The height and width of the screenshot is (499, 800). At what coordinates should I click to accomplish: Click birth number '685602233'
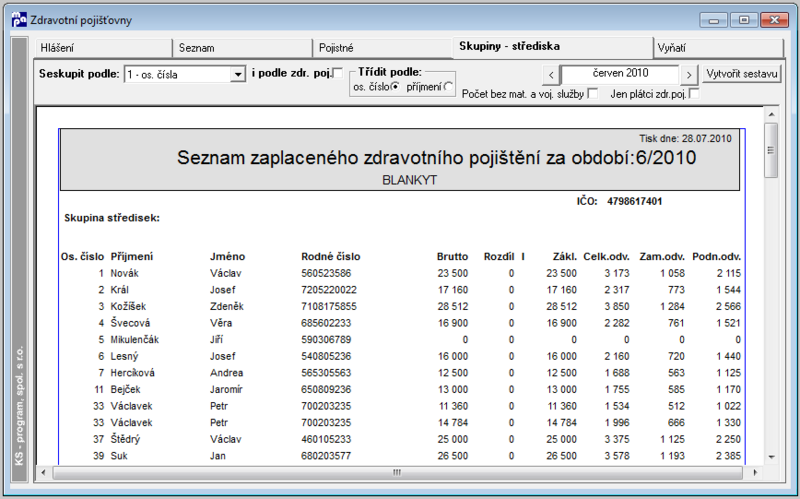pyautogui.click(x=326, y=323)
